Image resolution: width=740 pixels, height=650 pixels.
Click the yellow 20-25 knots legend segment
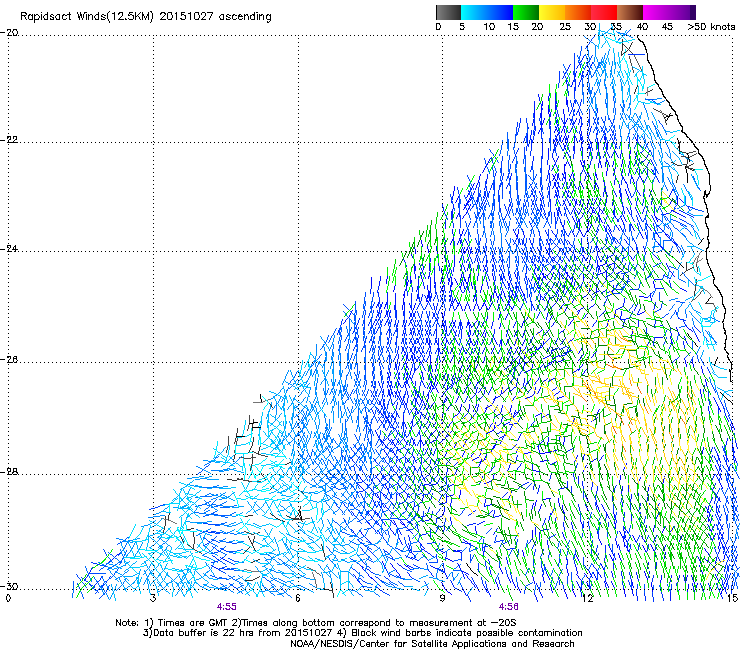[x=552, y=12]
